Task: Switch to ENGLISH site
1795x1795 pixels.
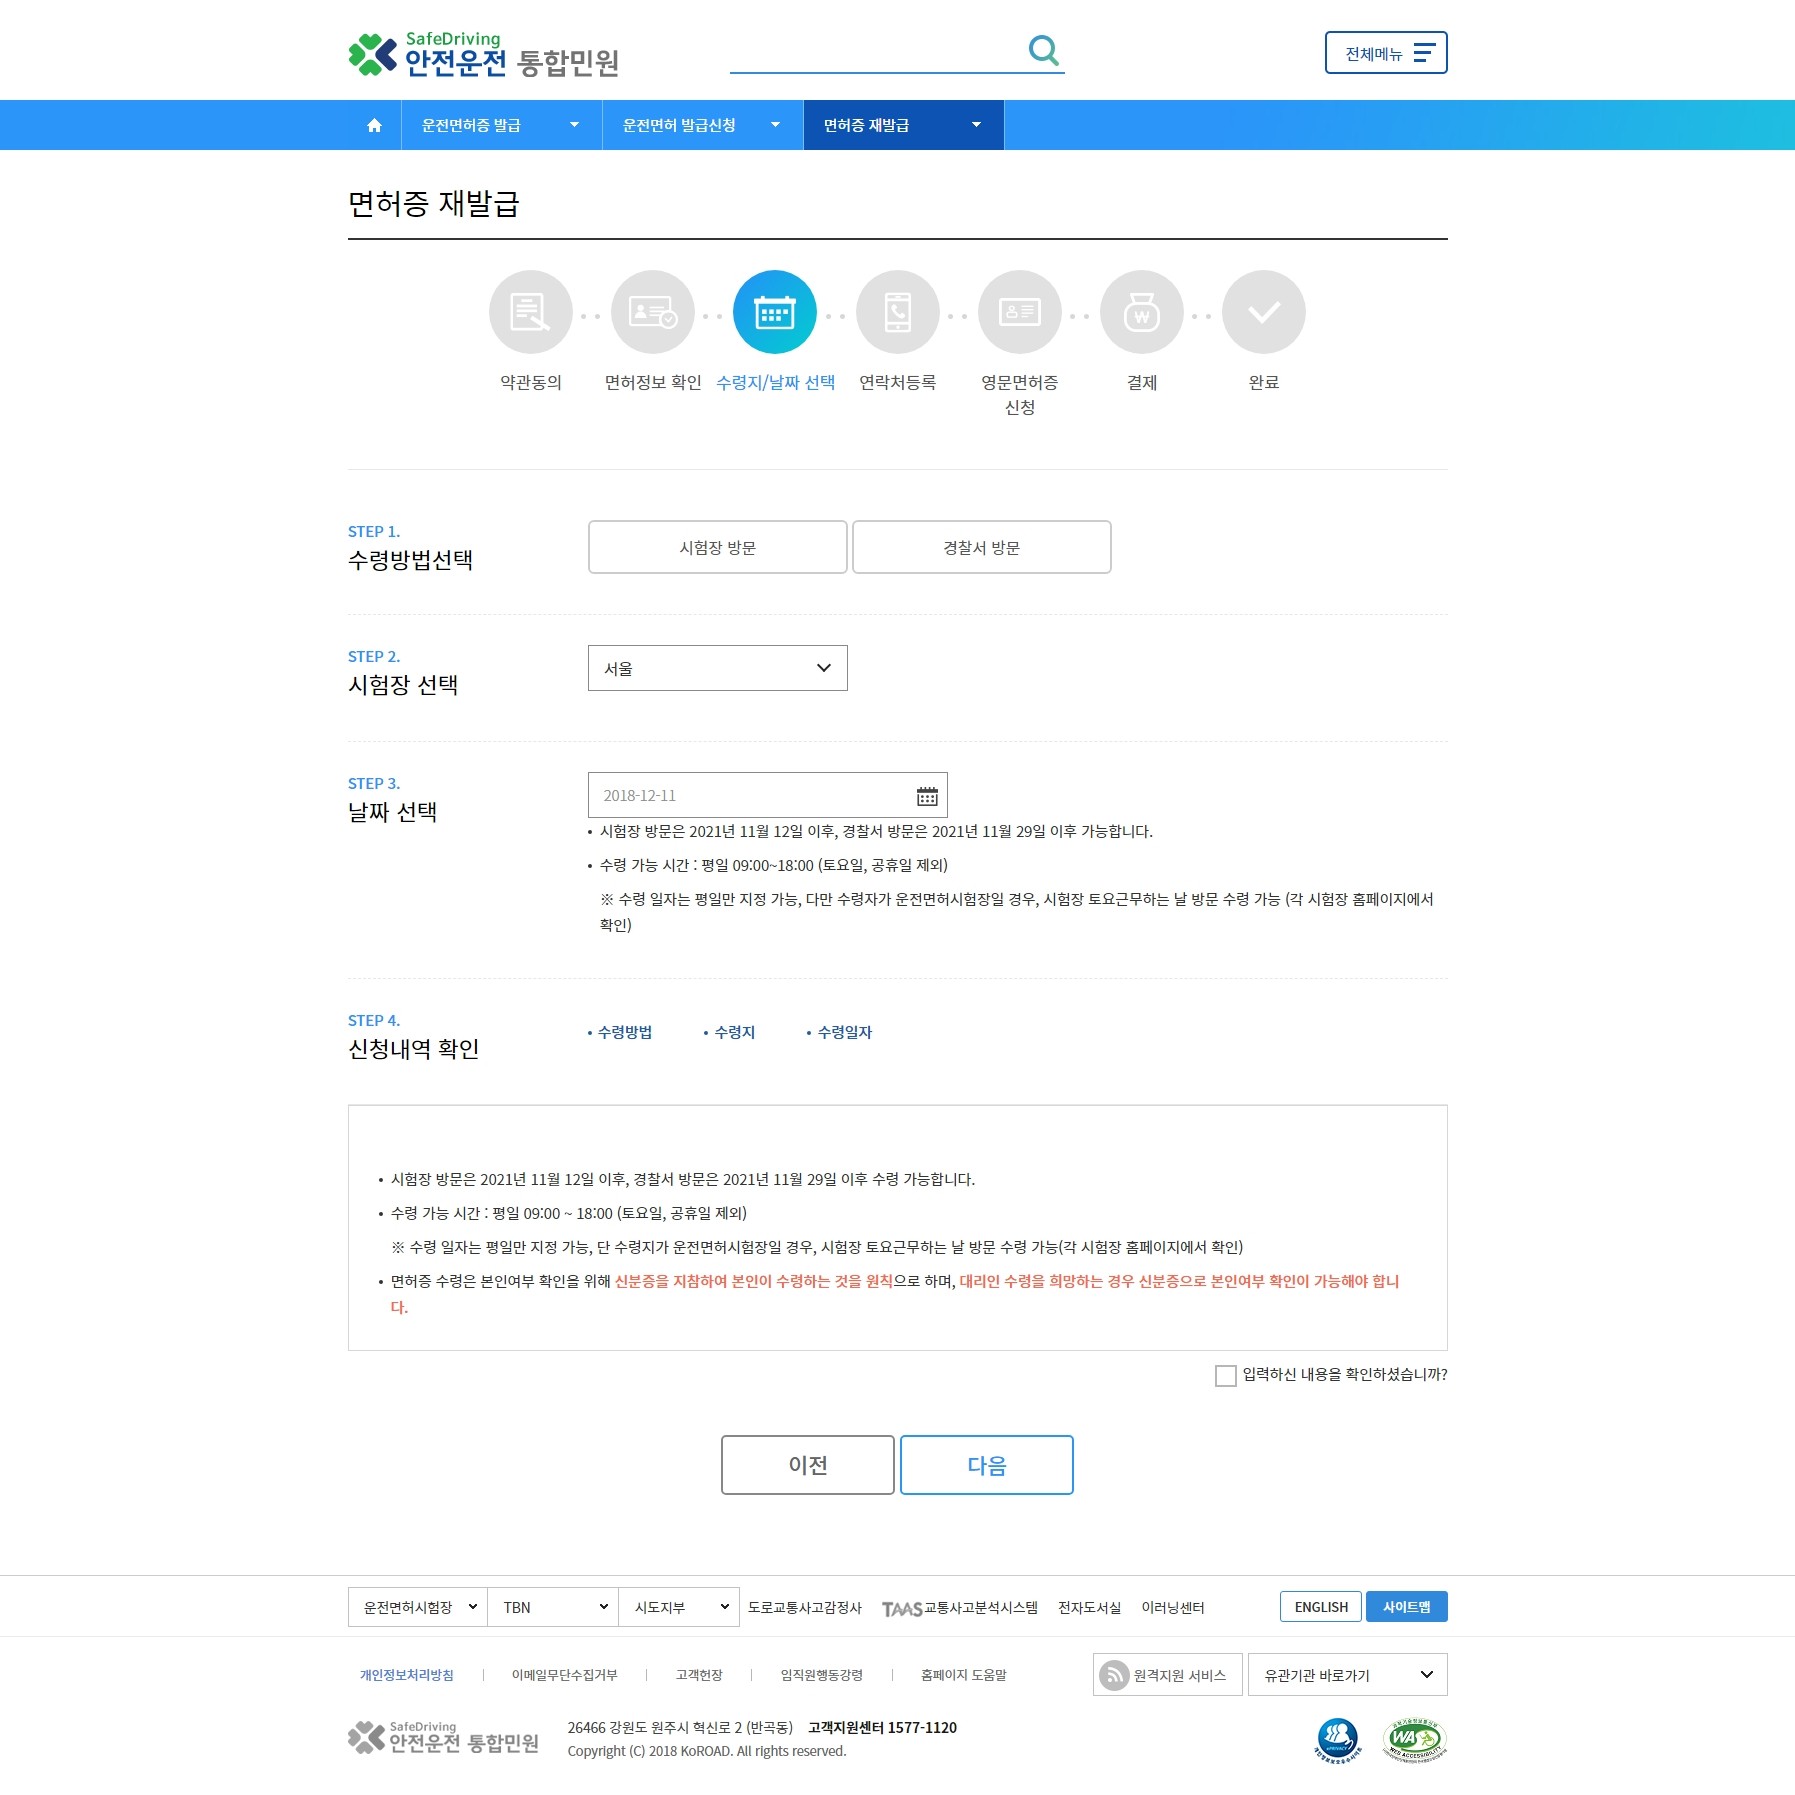Action: pyautogui.click(x=1321, y=1606)
